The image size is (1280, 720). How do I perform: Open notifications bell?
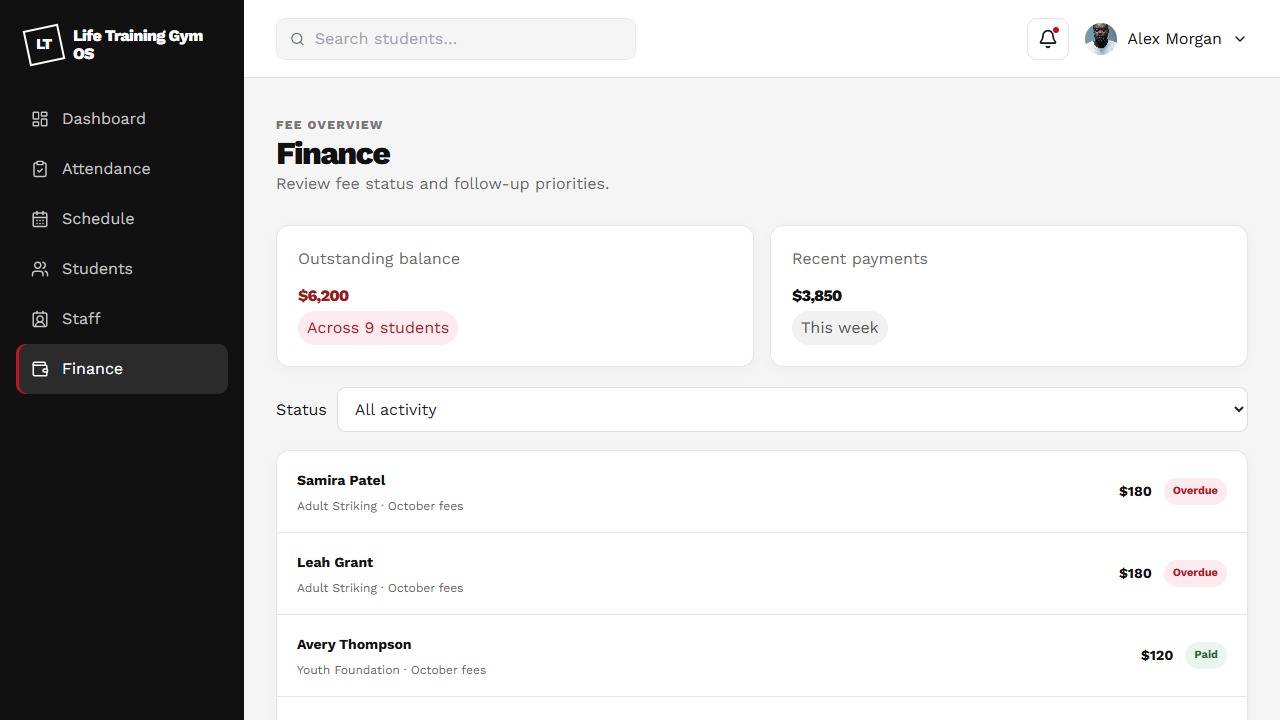pos(1048,39)
